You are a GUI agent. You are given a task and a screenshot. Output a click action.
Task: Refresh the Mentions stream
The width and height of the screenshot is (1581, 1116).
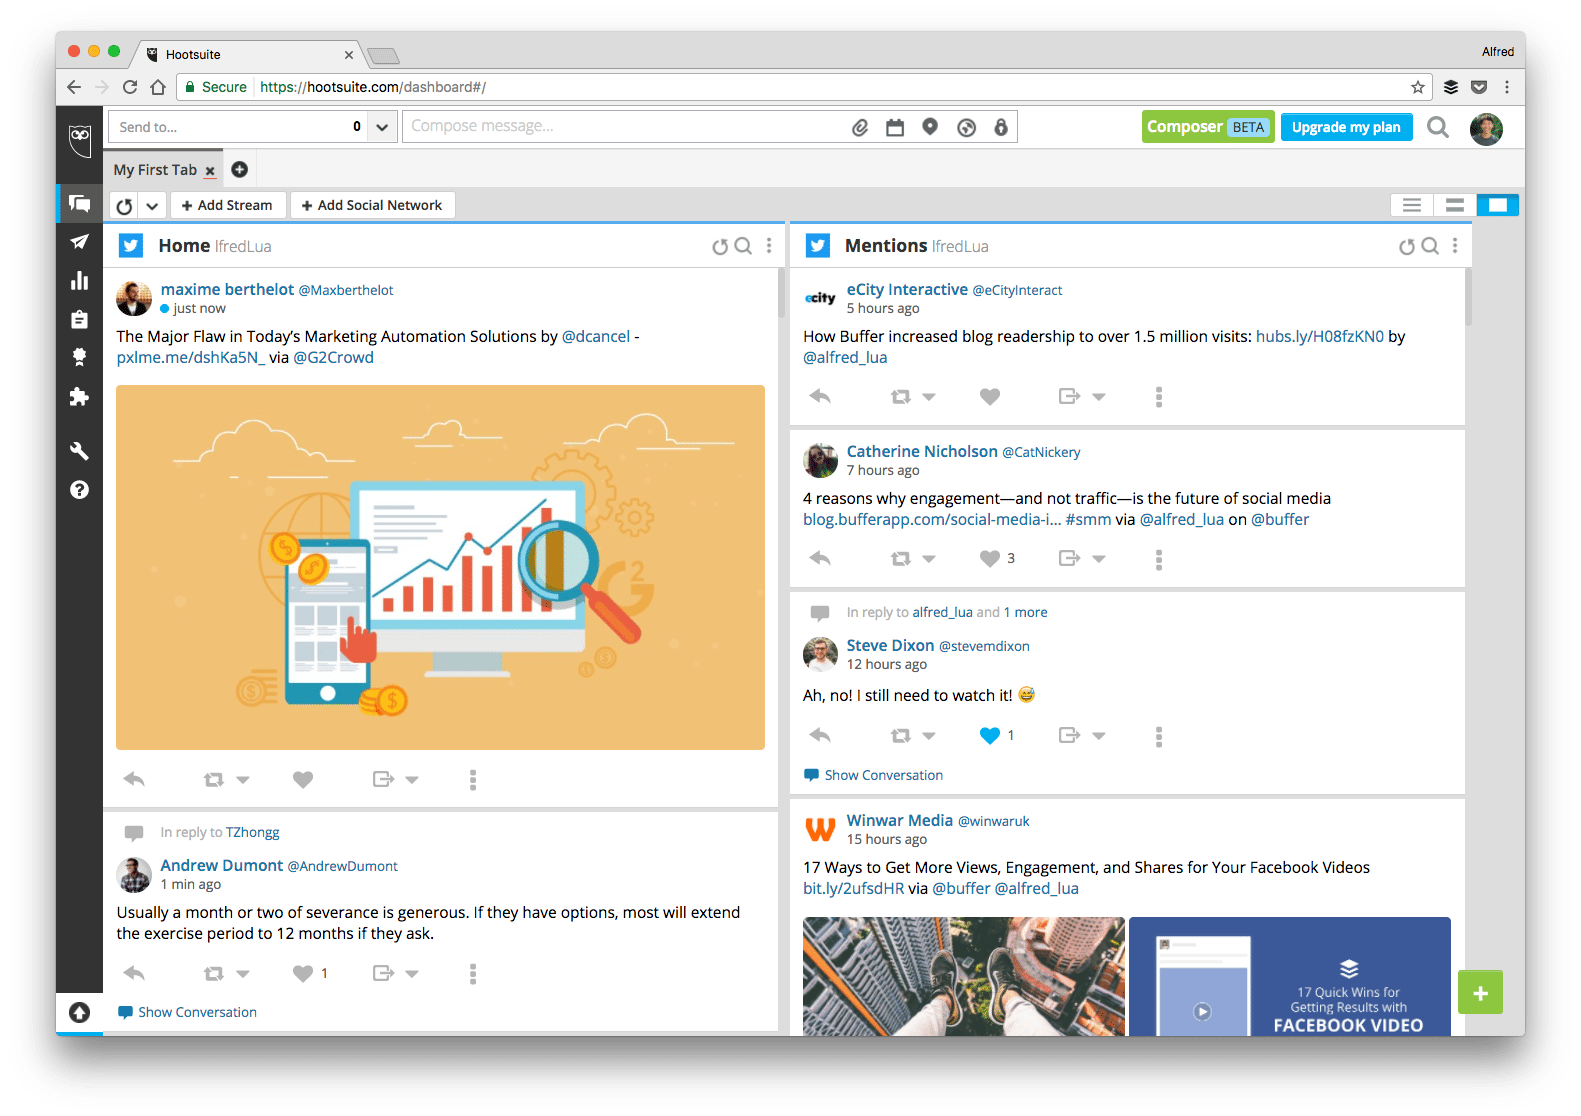pos(1406,246)
